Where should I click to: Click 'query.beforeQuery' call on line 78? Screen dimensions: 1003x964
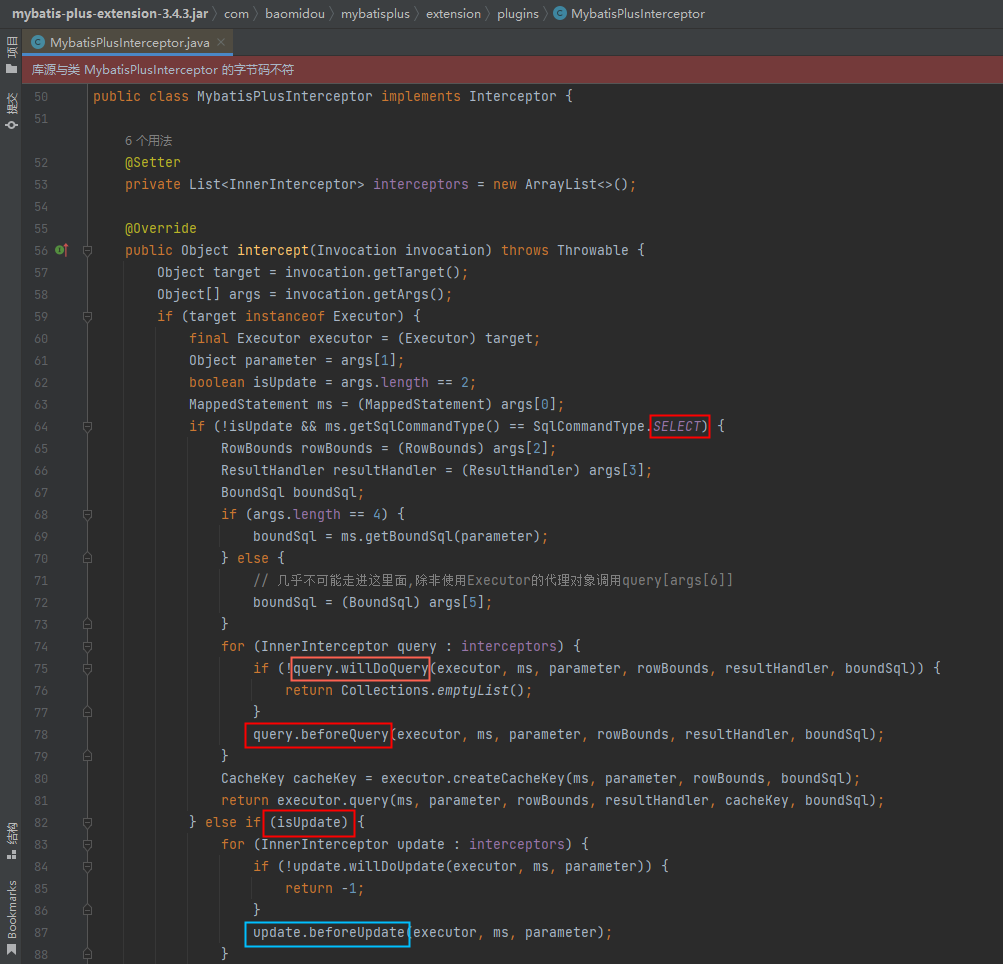point(320,734)
